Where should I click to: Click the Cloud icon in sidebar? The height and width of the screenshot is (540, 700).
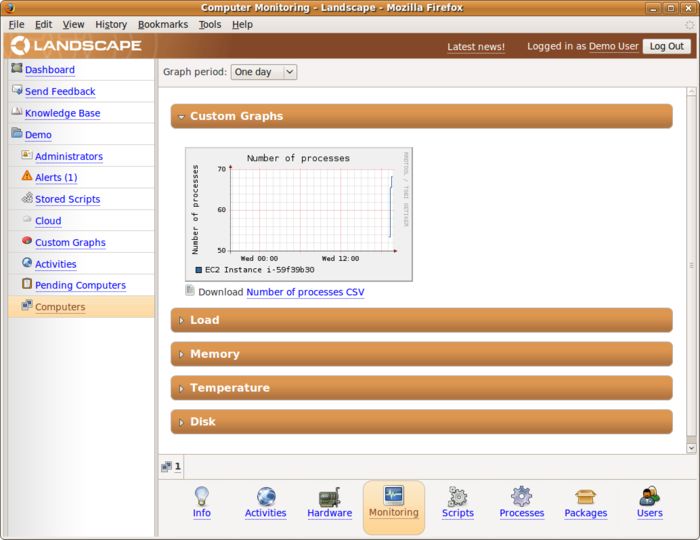point(27,219)
